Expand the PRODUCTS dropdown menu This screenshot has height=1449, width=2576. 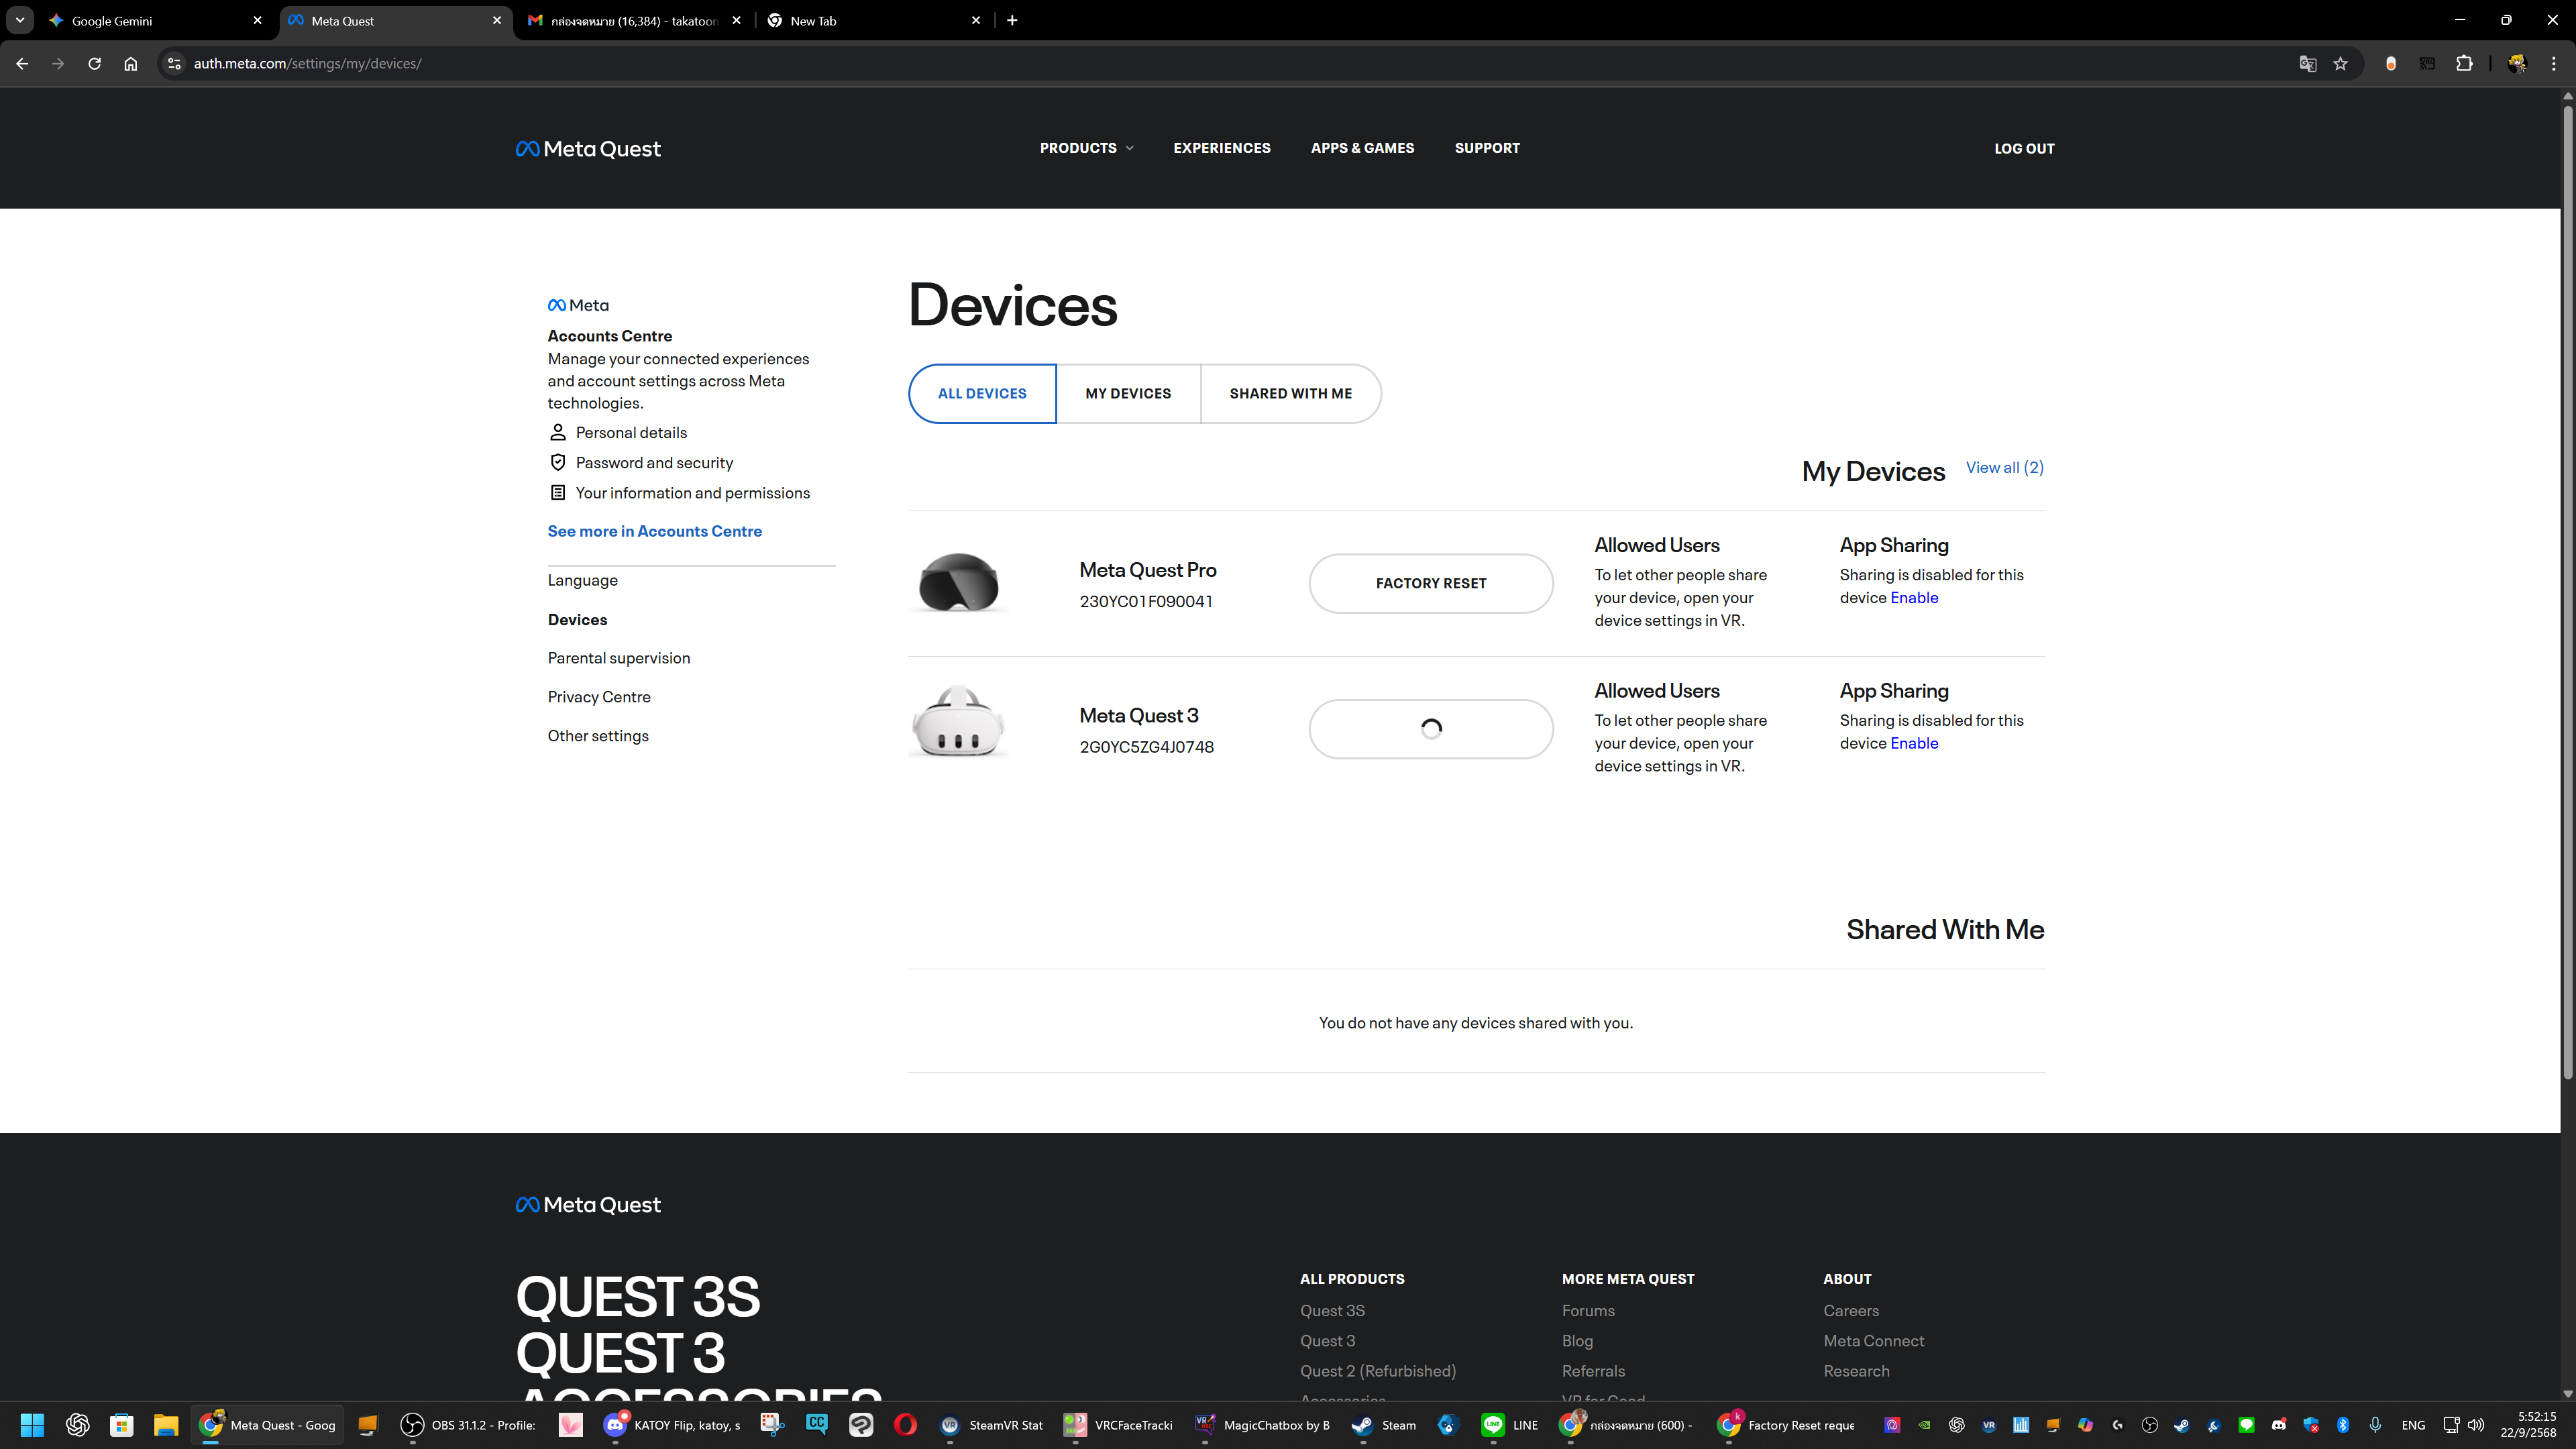(x=1086, y=148)
